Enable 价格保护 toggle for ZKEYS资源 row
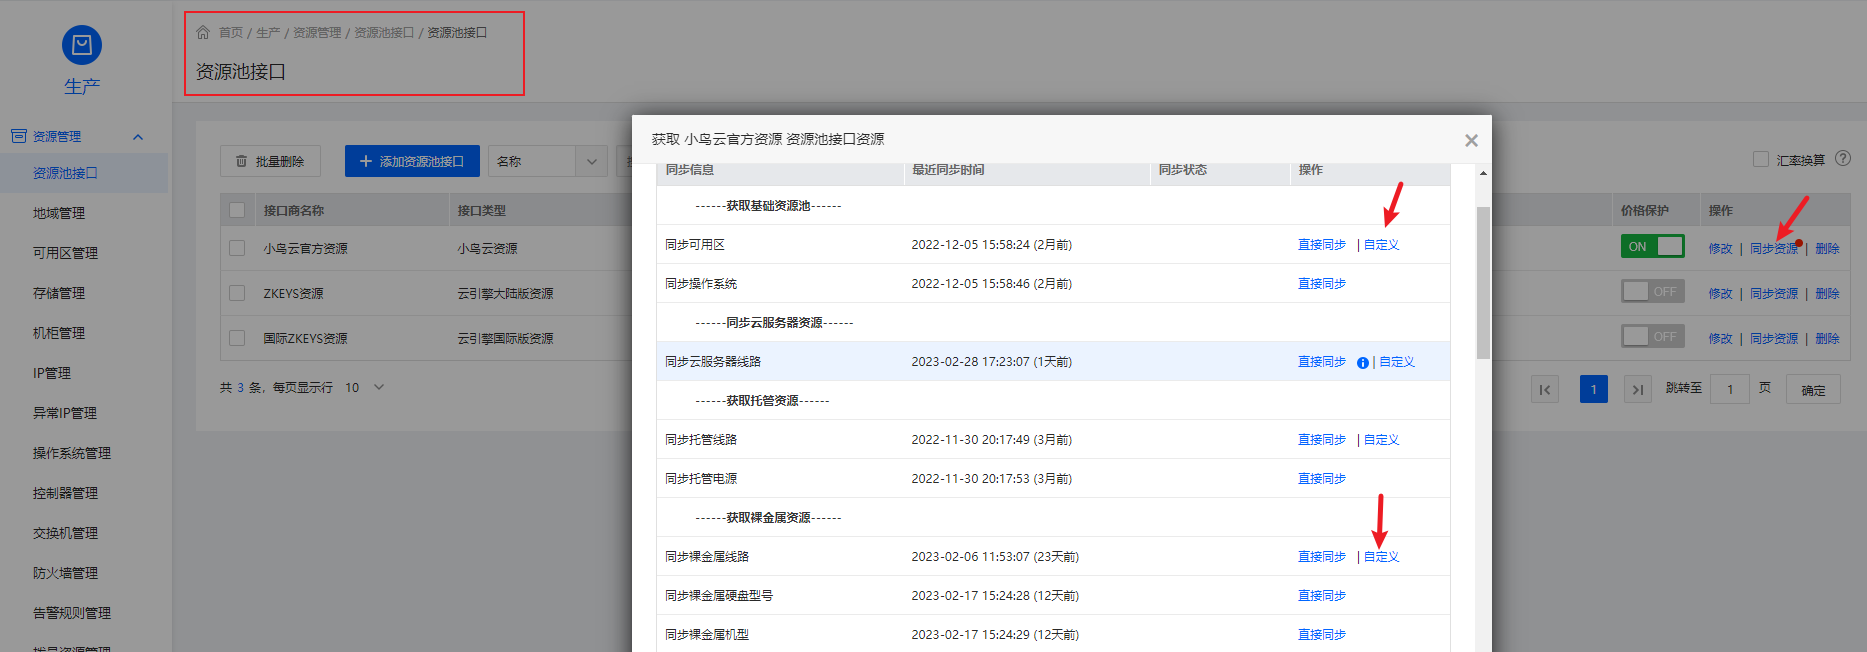Viewport: 1867px width, 652px height. 1652,291
